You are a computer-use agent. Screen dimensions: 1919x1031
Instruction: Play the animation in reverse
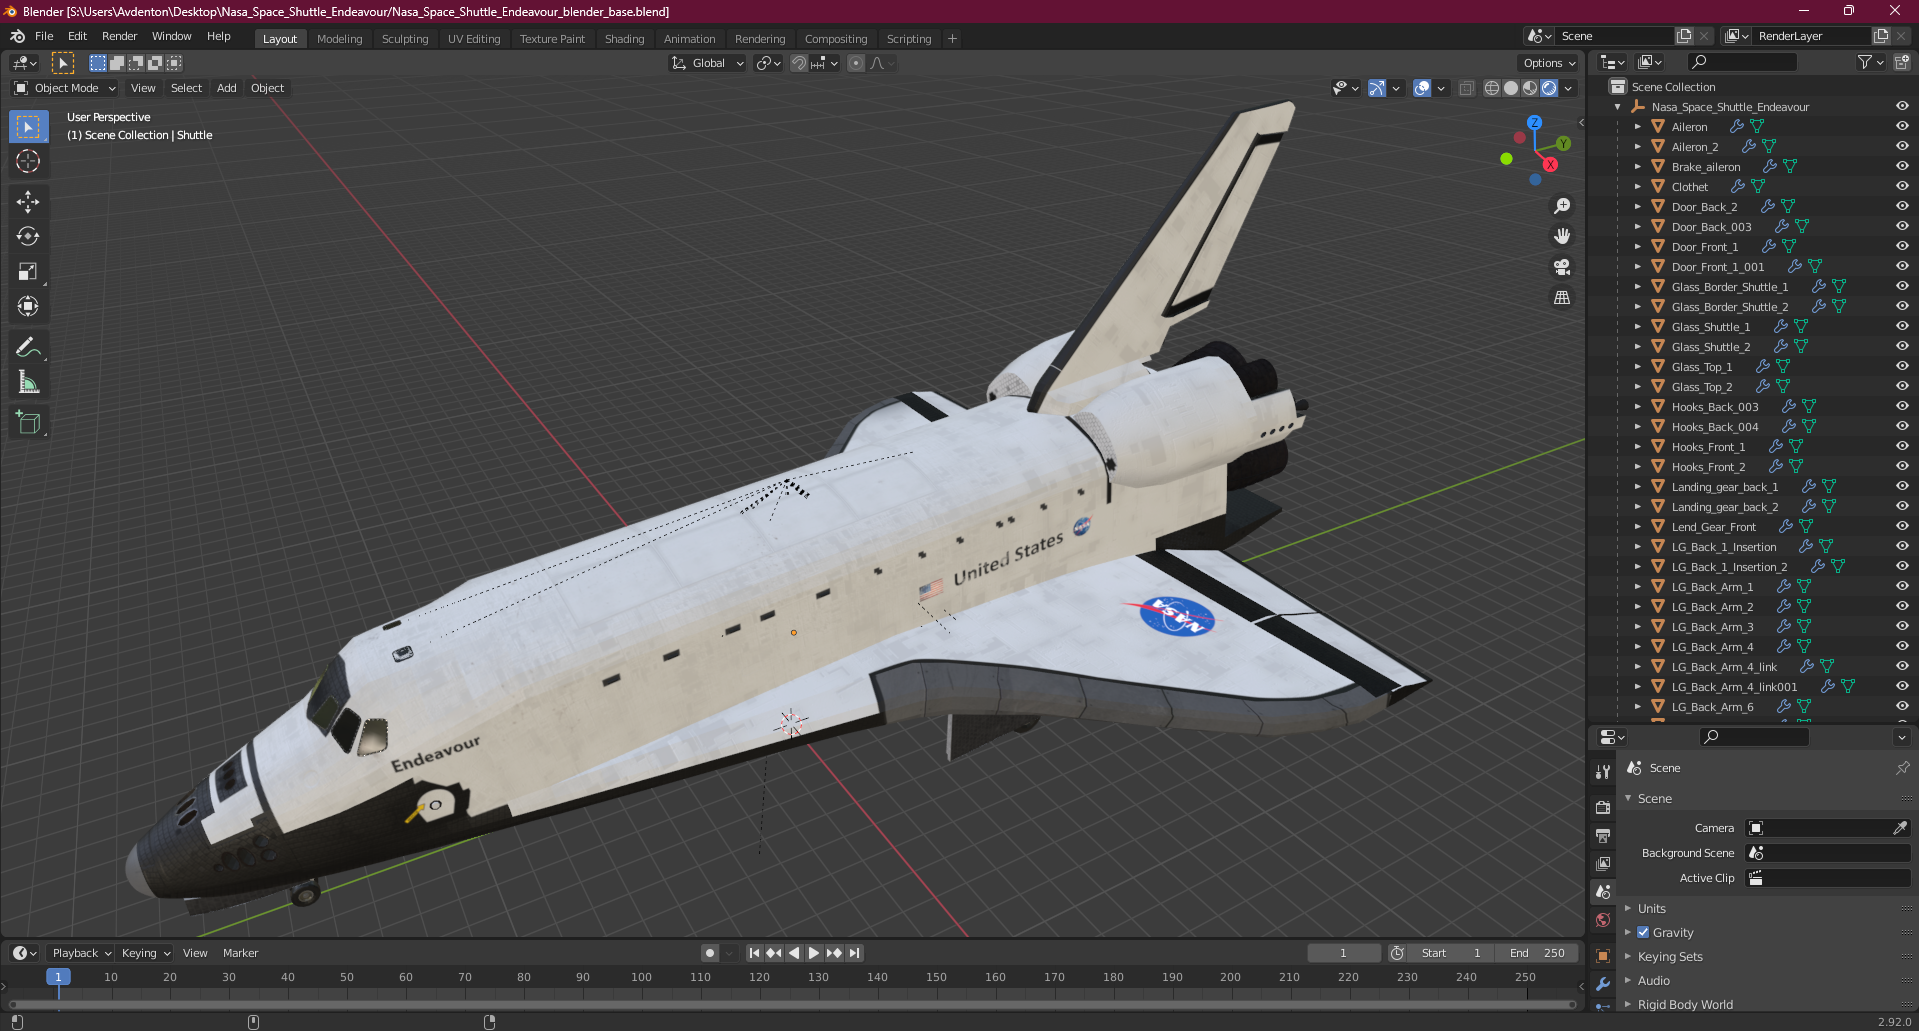tap(794, 953)
